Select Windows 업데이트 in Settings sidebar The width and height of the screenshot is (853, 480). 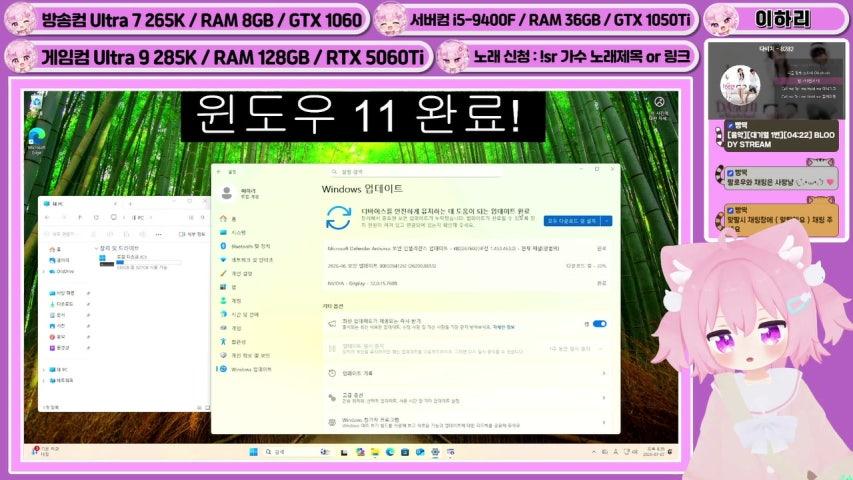point(245,369)
